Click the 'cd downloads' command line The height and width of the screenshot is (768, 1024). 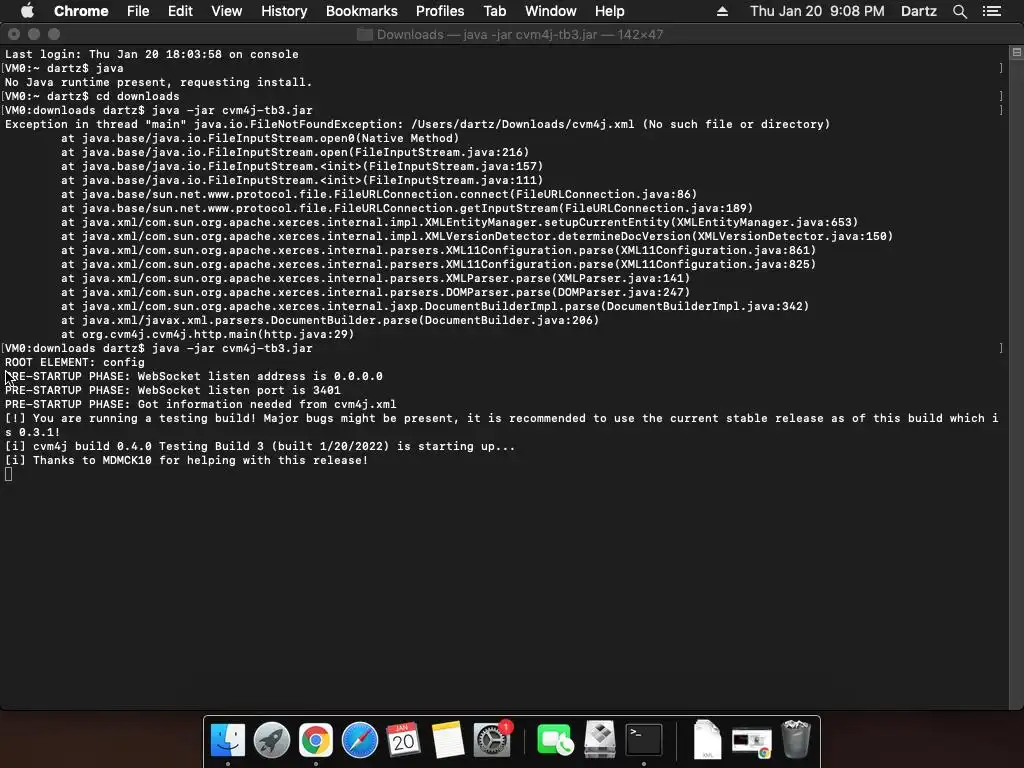92,96
